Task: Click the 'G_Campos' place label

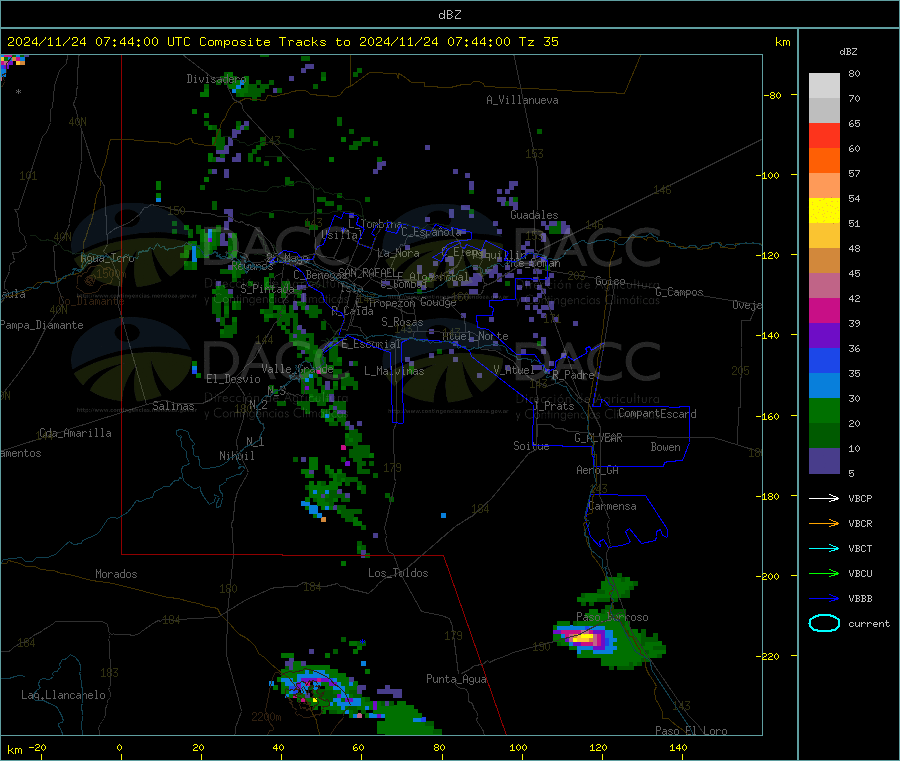Action: coord(679,292)
